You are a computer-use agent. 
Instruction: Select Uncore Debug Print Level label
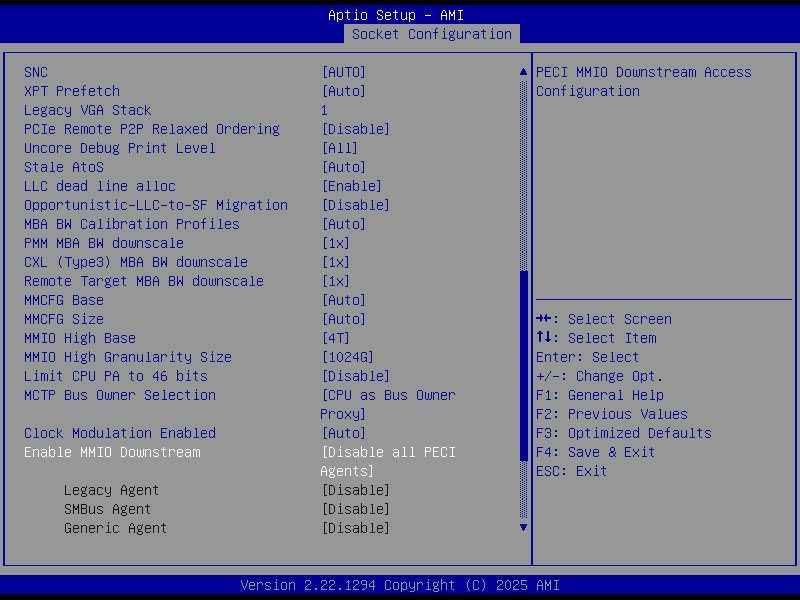[x=119, y=148]
